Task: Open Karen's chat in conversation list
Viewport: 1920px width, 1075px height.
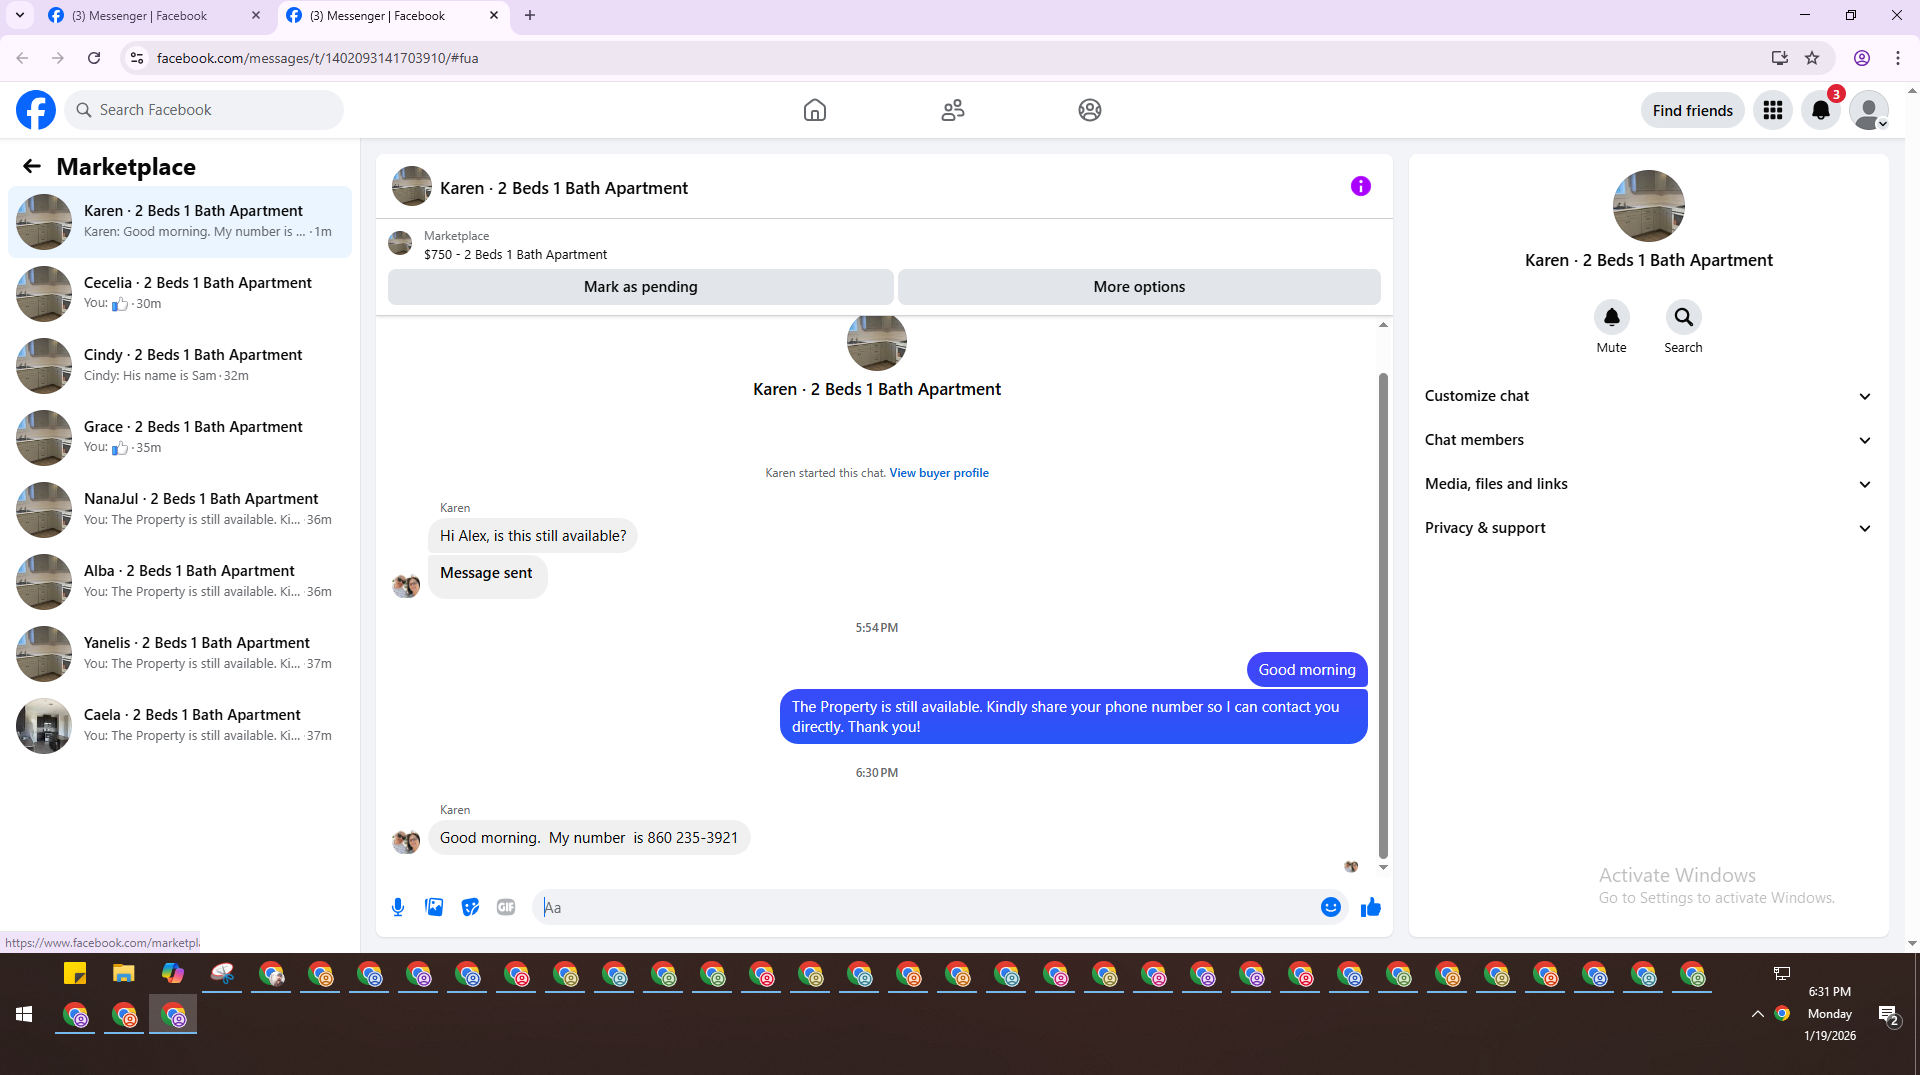Action: click(180, 222)
